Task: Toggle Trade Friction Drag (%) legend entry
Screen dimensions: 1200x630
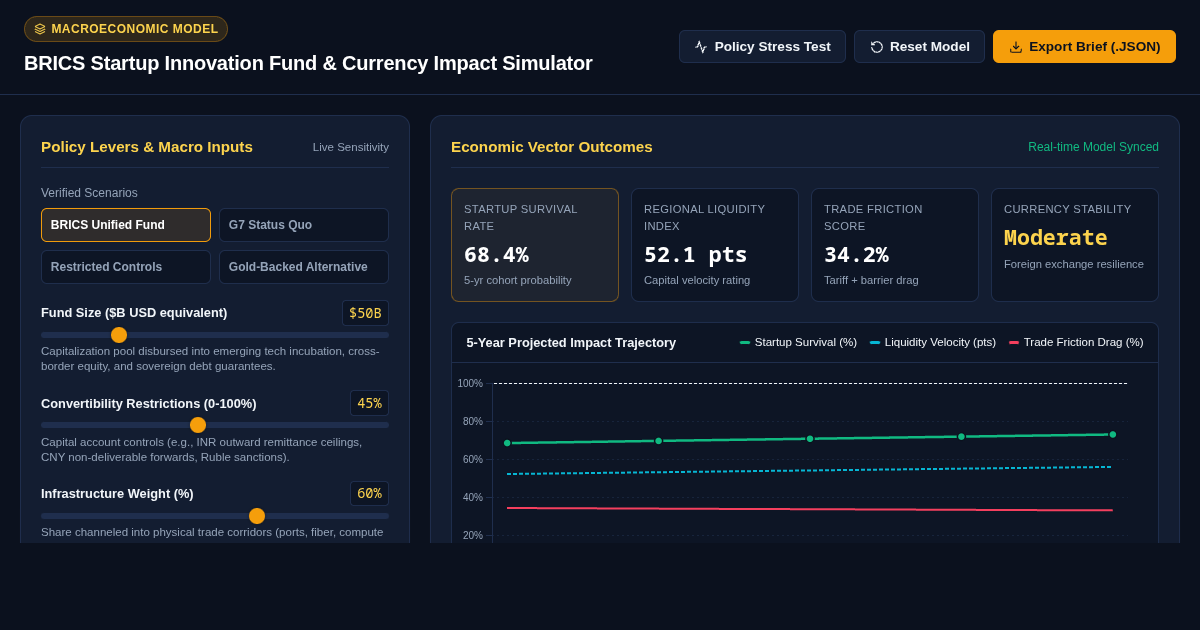Action: tap(1076, 342)
